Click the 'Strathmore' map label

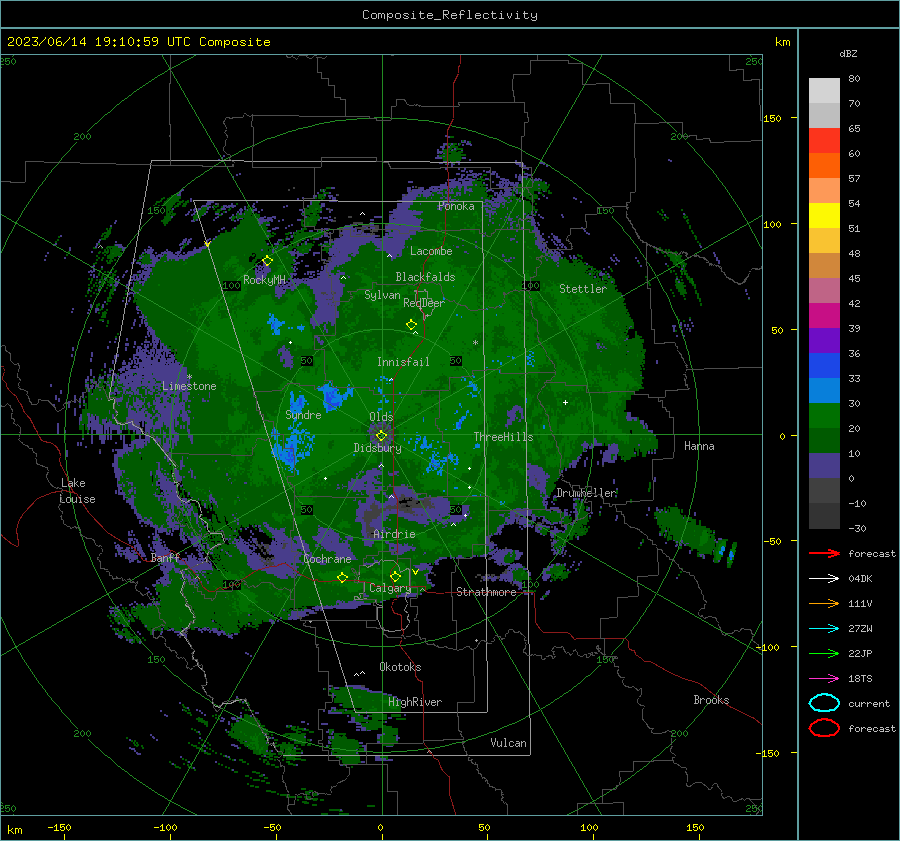(x=486, y=592)
